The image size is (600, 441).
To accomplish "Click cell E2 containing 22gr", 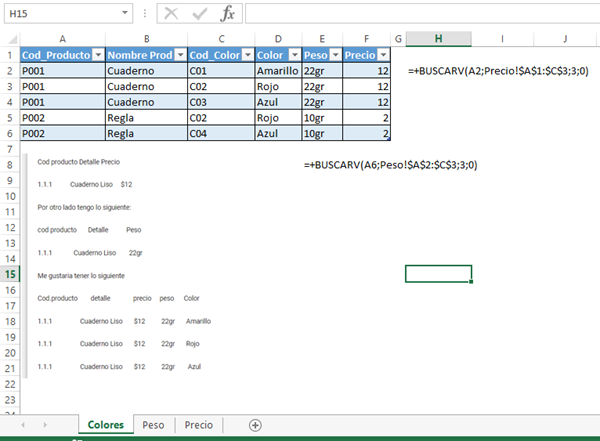I will 322,71.
